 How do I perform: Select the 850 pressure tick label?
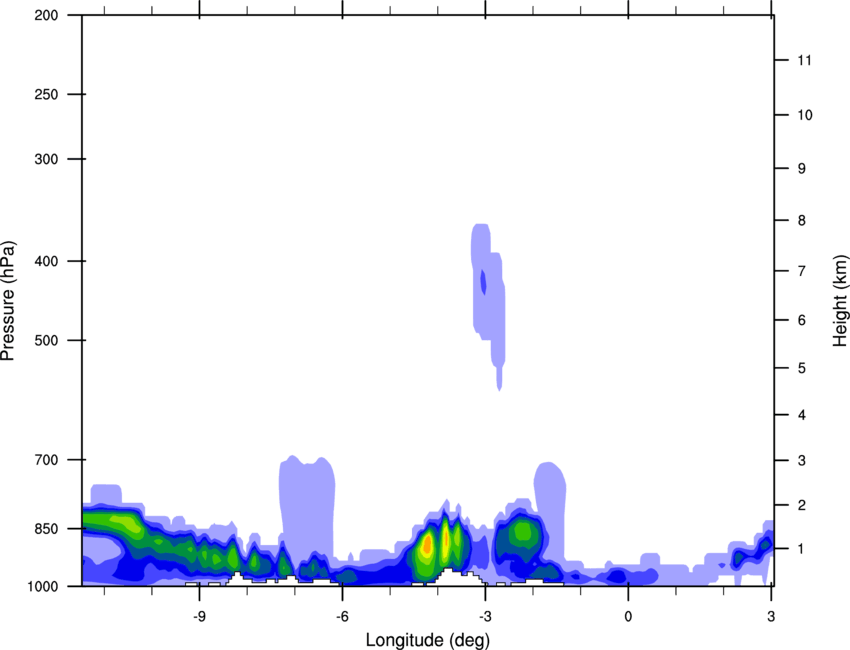tap(46, 529)
